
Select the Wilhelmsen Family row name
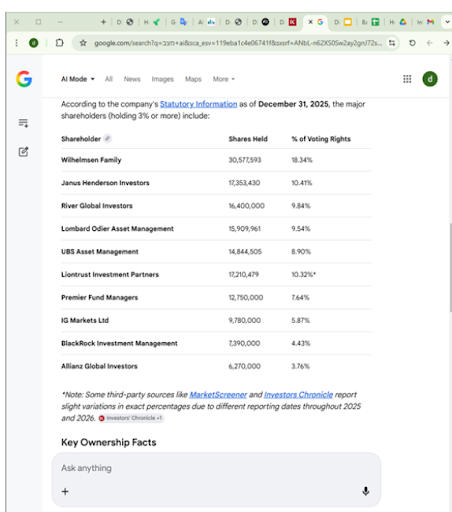click(x=91, y=160)
